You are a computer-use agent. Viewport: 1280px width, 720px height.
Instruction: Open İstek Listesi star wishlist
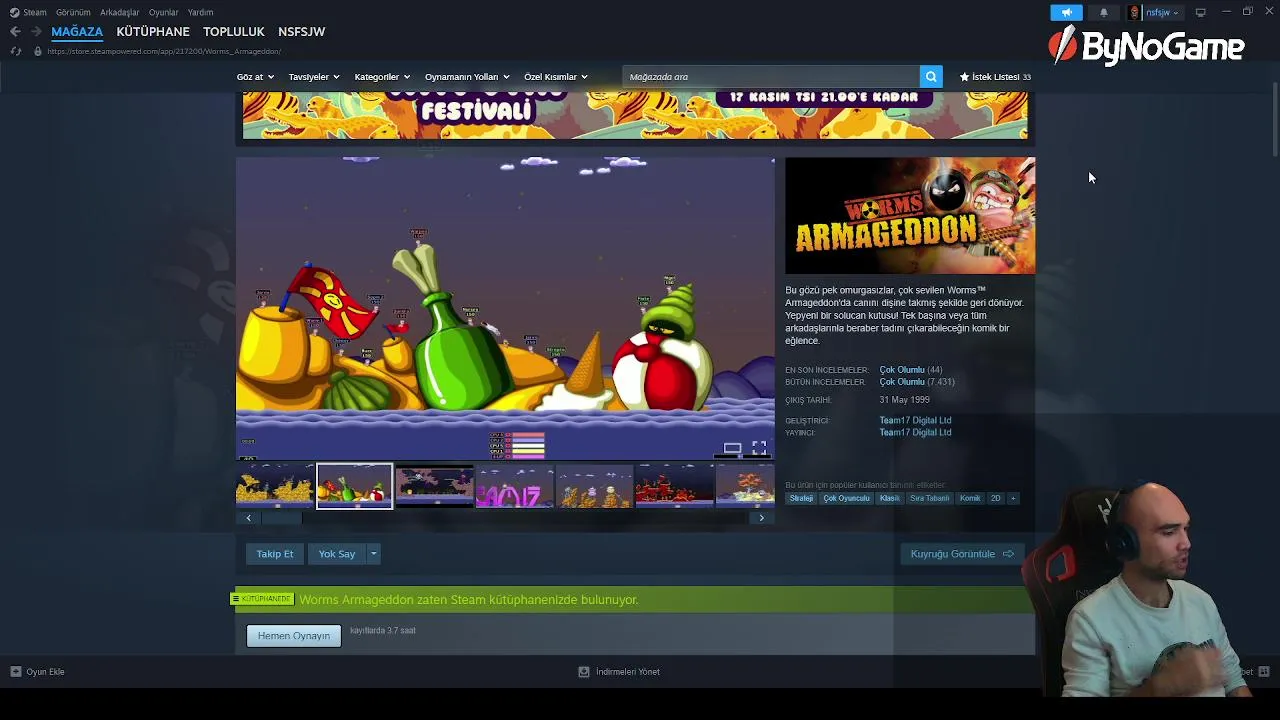point(994,77)
